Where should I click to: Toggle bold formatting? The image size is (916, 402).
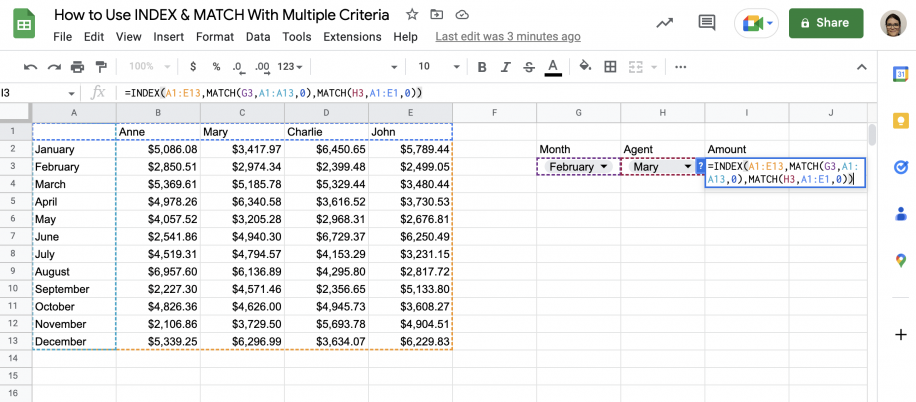coord(482,67)
